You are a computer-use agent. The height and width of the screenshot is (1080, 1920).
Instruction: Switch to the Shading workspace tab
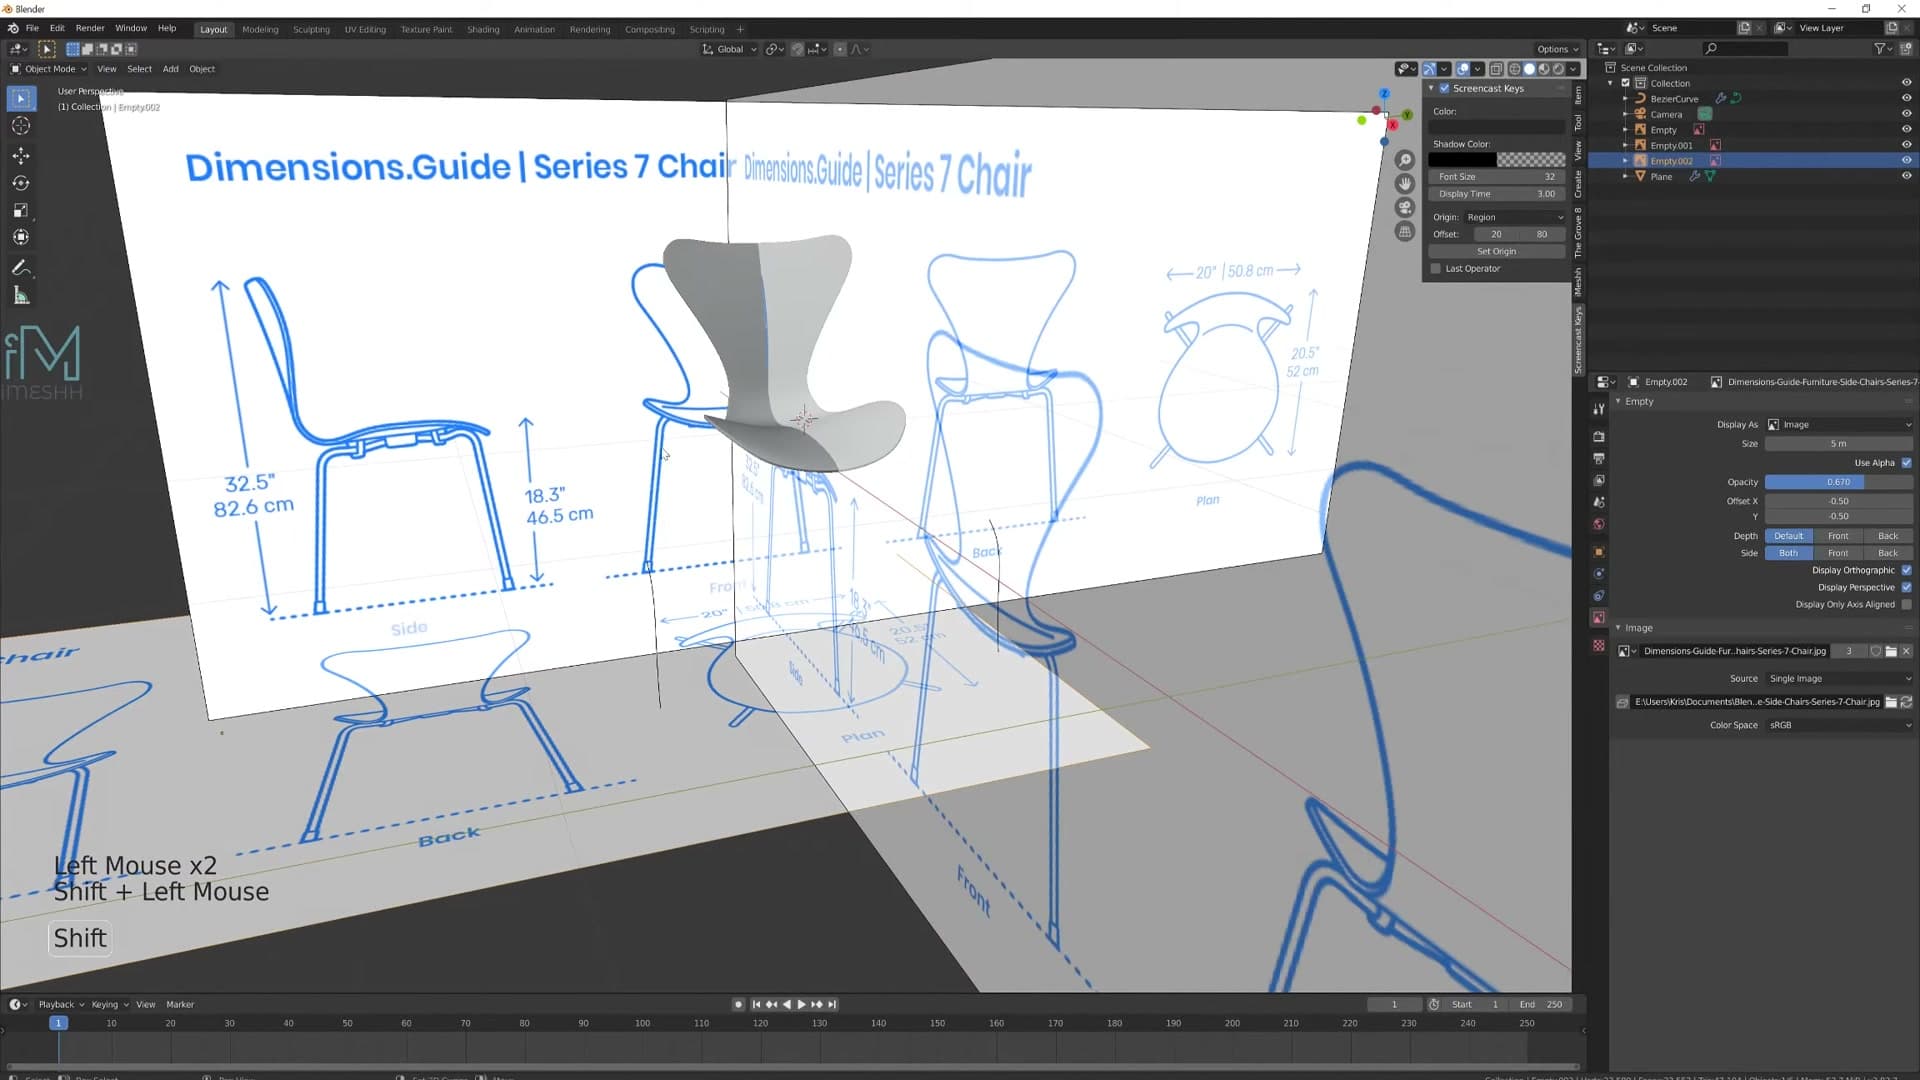coord(483,29)
